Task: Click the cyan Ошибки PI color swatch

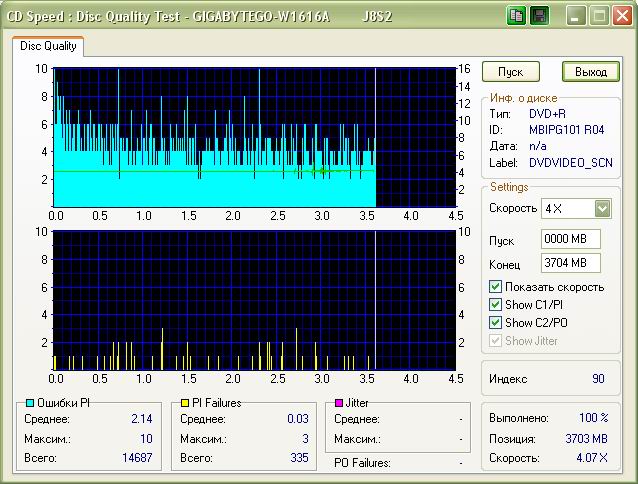Action: pos(30,402)
